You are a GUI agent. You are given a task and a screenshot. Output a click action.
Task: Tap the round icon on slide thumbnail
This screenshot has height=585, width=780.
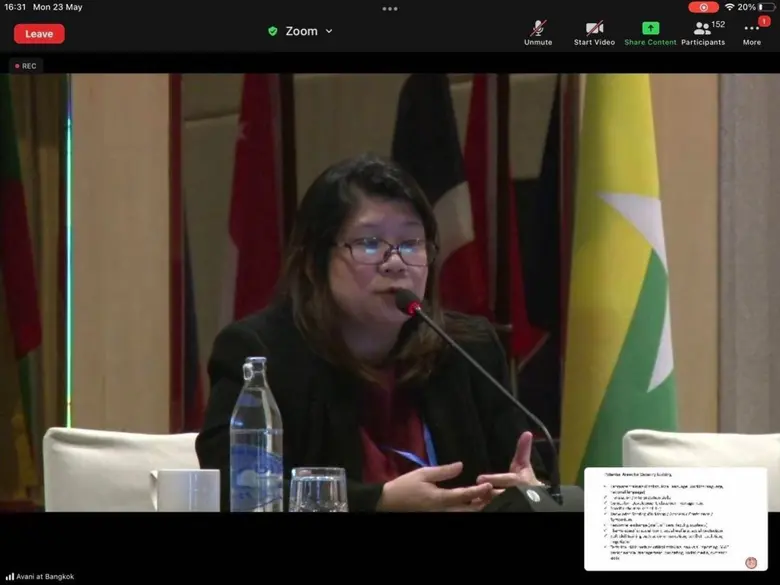(751, 563)
